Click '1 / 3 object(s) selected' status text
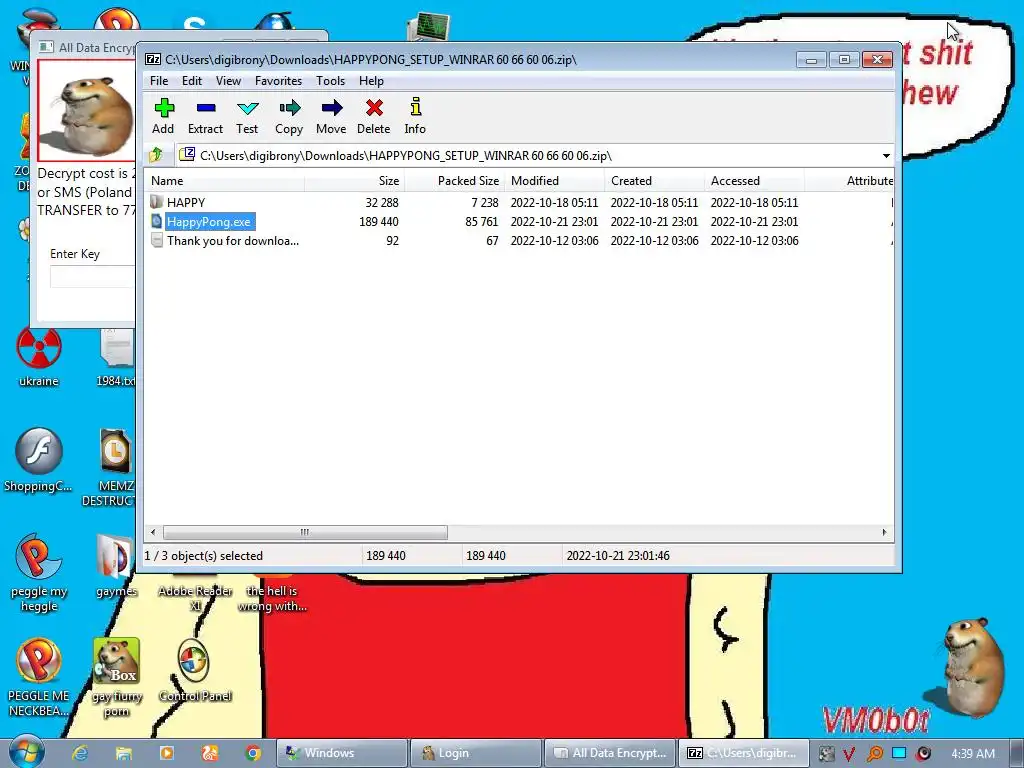 point(203,556)
